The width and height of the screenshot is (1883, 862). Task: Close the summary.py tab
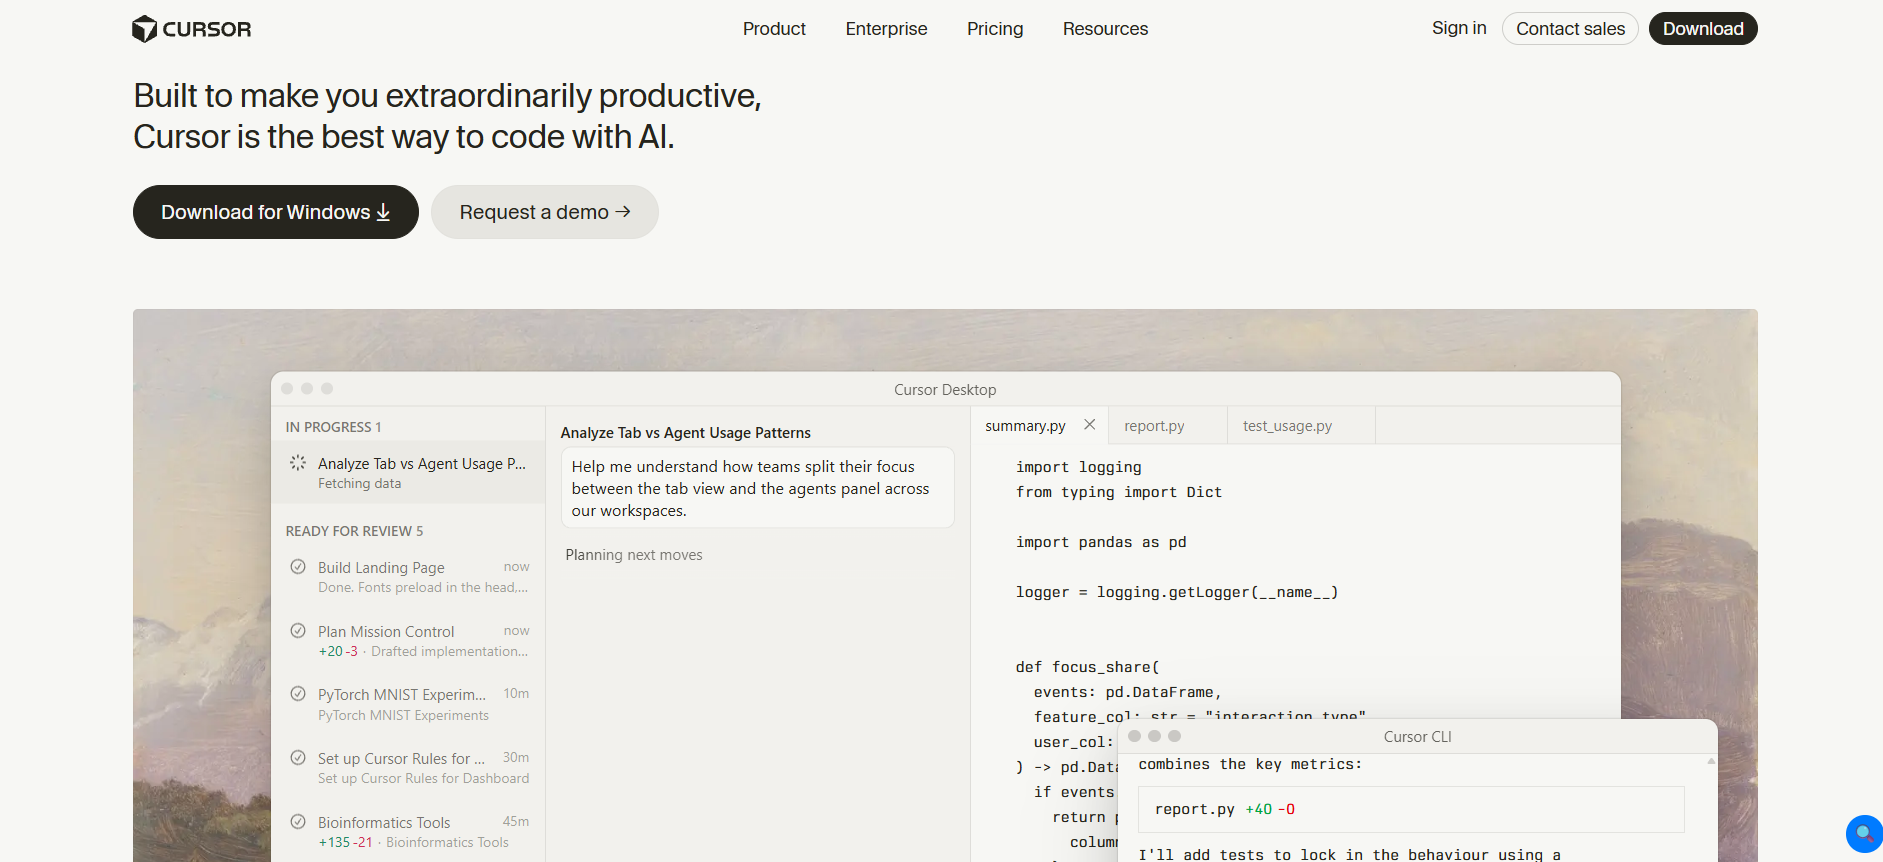coord(1090,425)
